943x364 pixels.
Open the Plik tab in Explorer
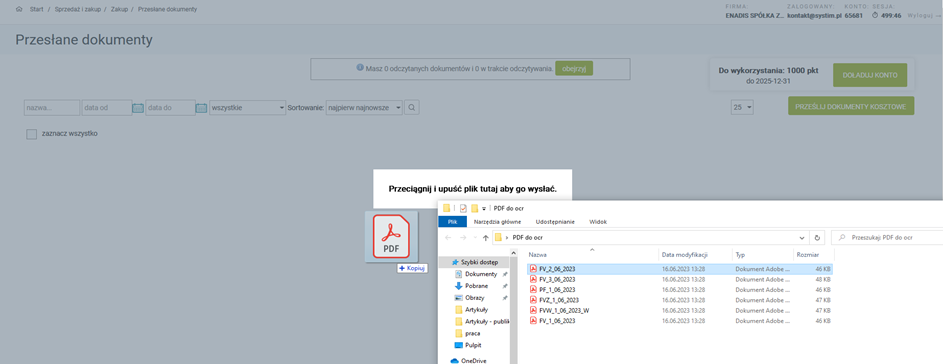[x=453, y=221]
